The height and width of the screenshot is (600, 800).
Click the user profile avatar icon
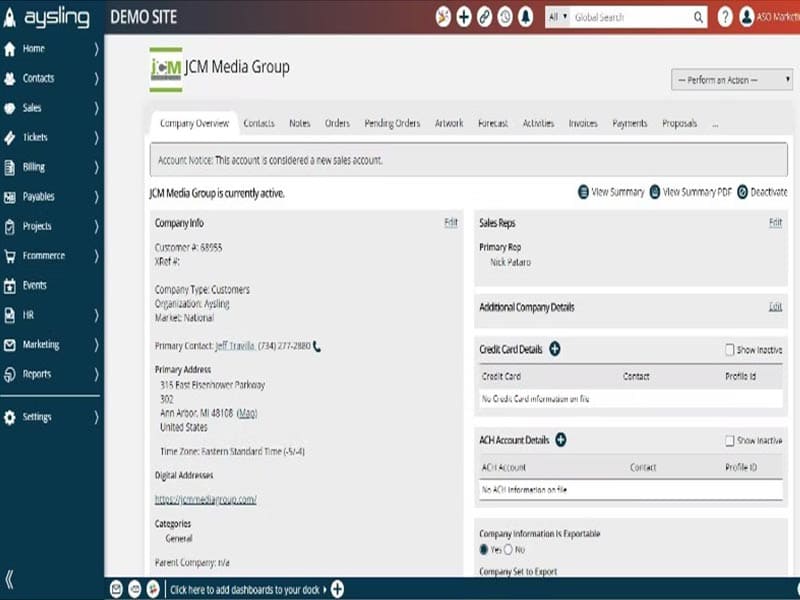746,17
